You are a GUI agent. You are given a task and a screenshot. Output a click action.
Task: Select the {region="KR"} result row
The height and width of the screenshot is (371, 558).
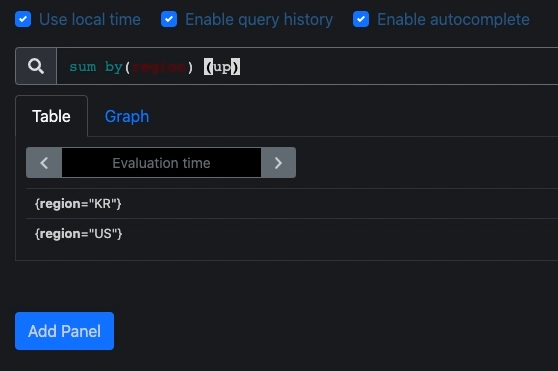[x=292, y=203]
